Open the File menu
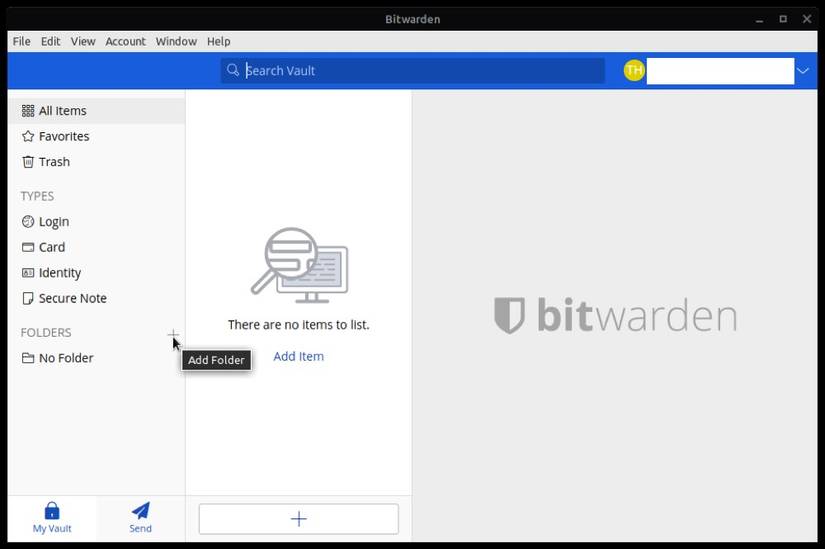825x549 pixels. point(22,41)
